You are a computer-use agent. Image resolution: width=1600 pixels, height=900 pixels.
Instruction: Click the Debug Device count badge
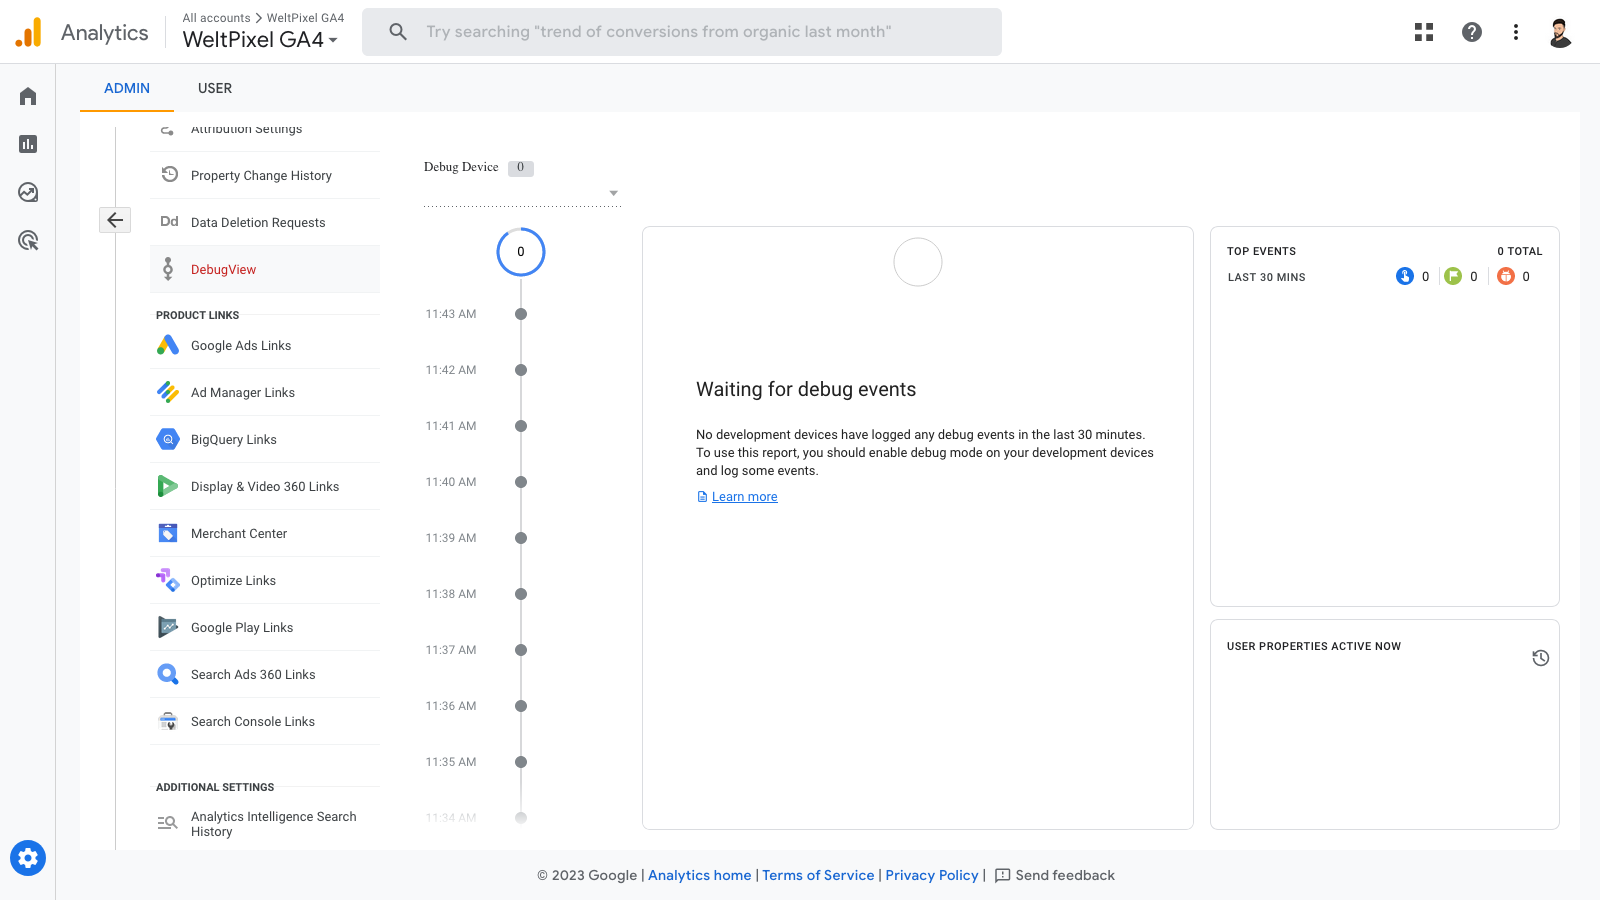[x=520, y=168]
